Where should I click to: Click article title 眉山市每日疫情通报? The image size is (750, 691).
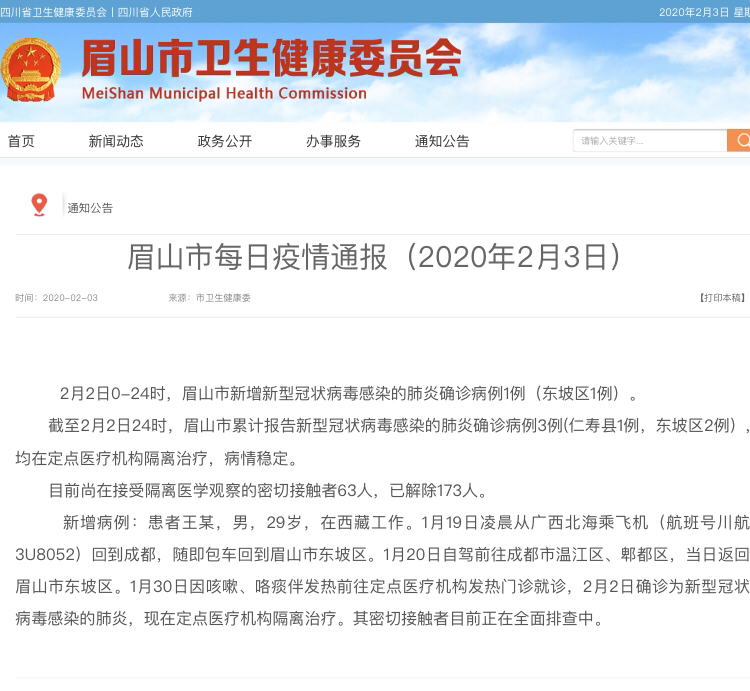pyautogui.click(x=375, y=257)
